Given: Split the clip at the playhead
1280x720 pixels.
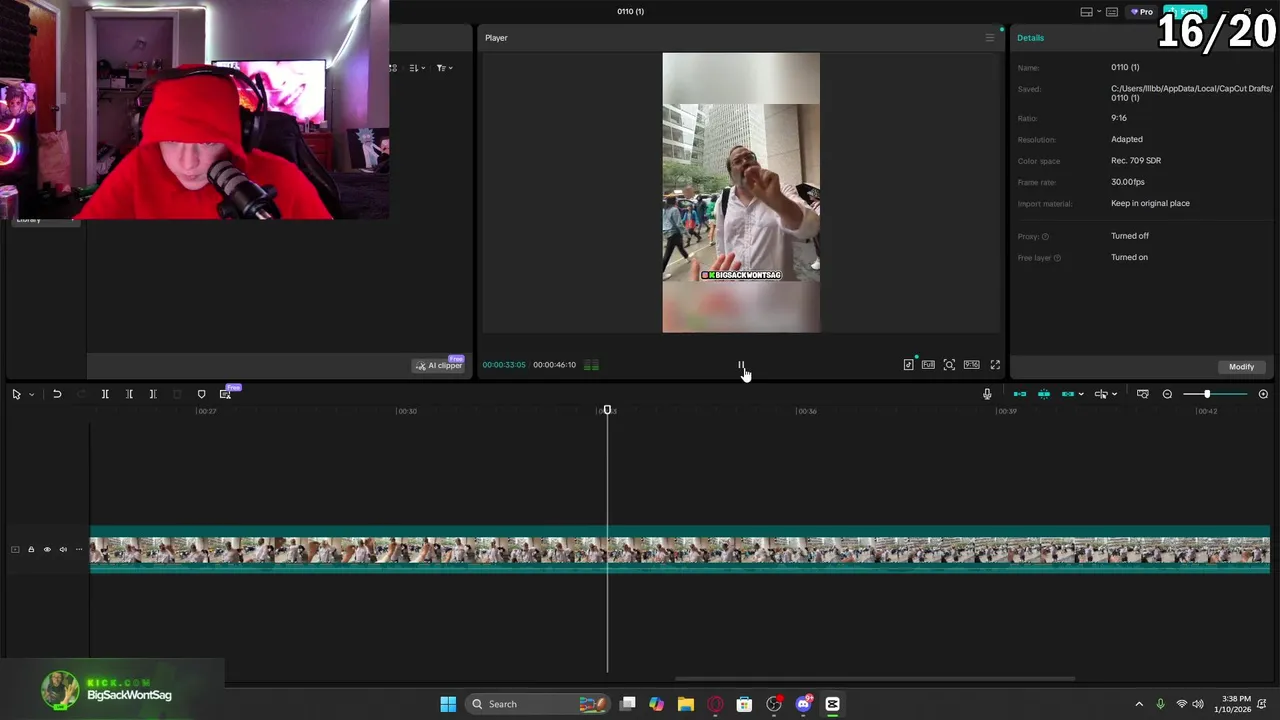Looking at the screenshot, I should click(x=105, y=394).
